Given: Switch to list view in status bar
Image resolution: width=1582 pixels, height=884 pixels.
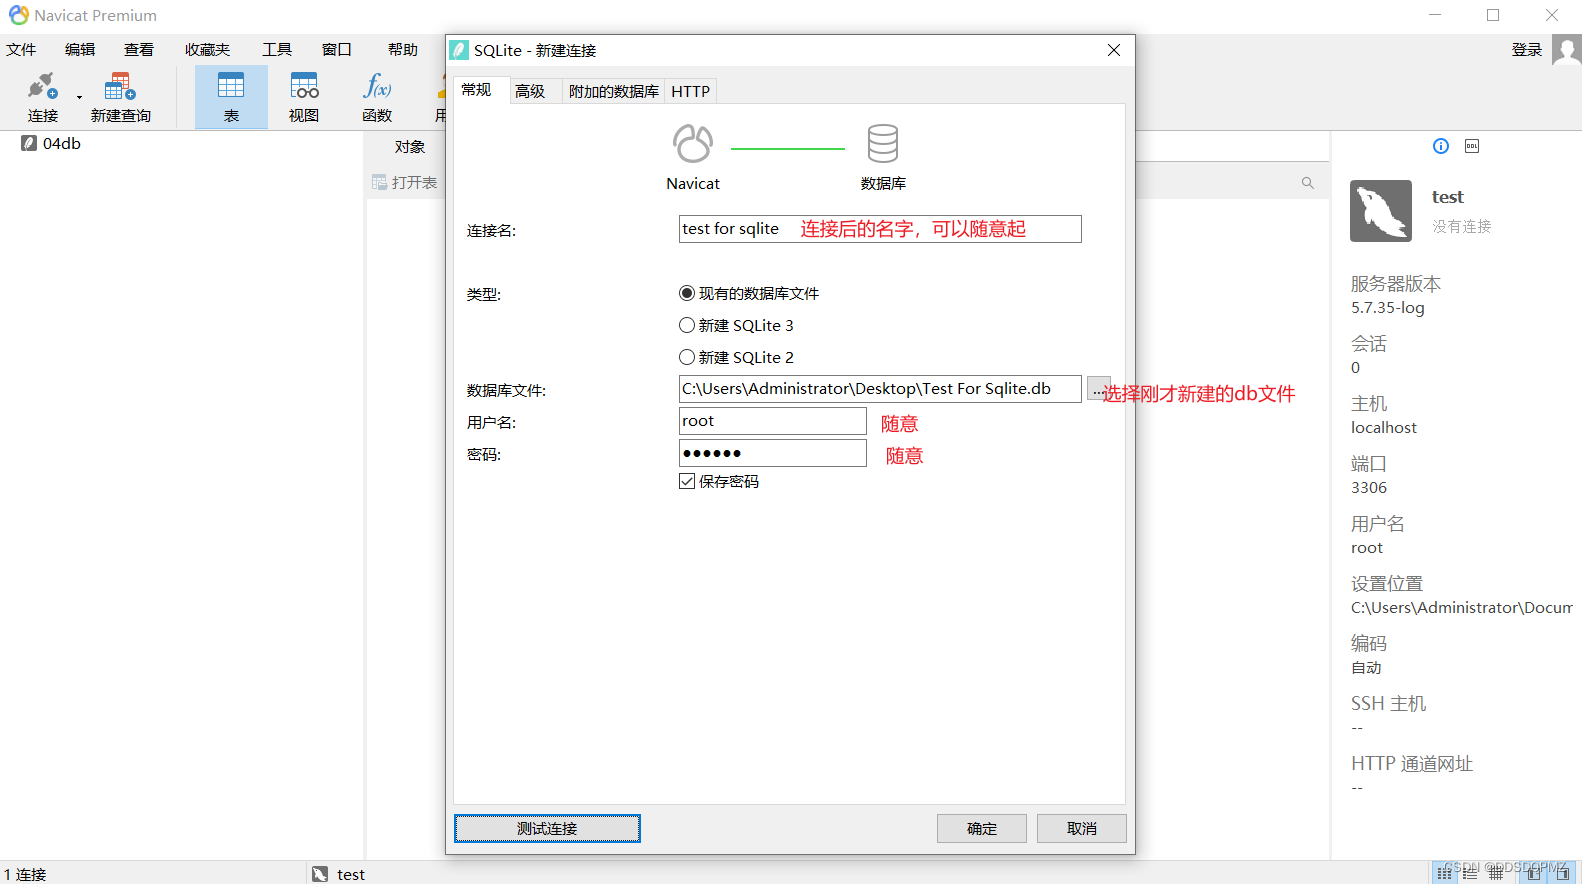Looking at the screenshot, I should click(1444, 873).
